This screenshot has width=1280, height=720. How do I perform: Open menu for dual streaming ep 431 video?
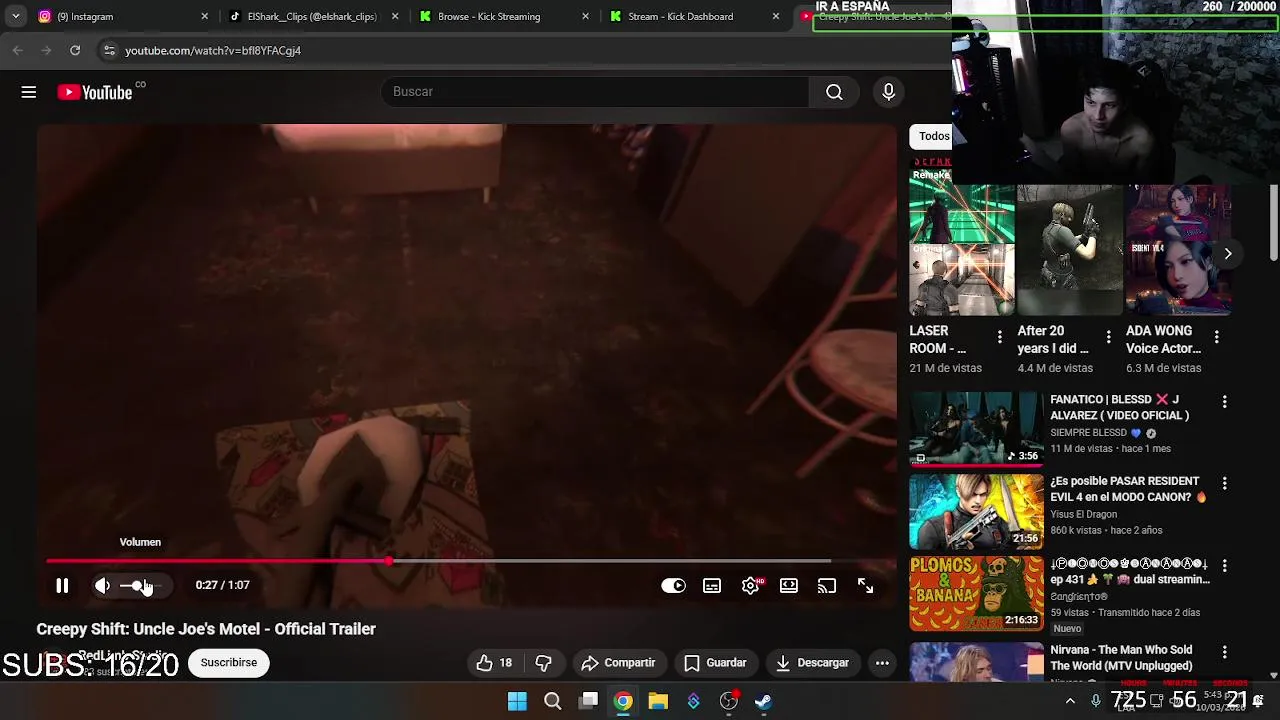[1224, 566]
